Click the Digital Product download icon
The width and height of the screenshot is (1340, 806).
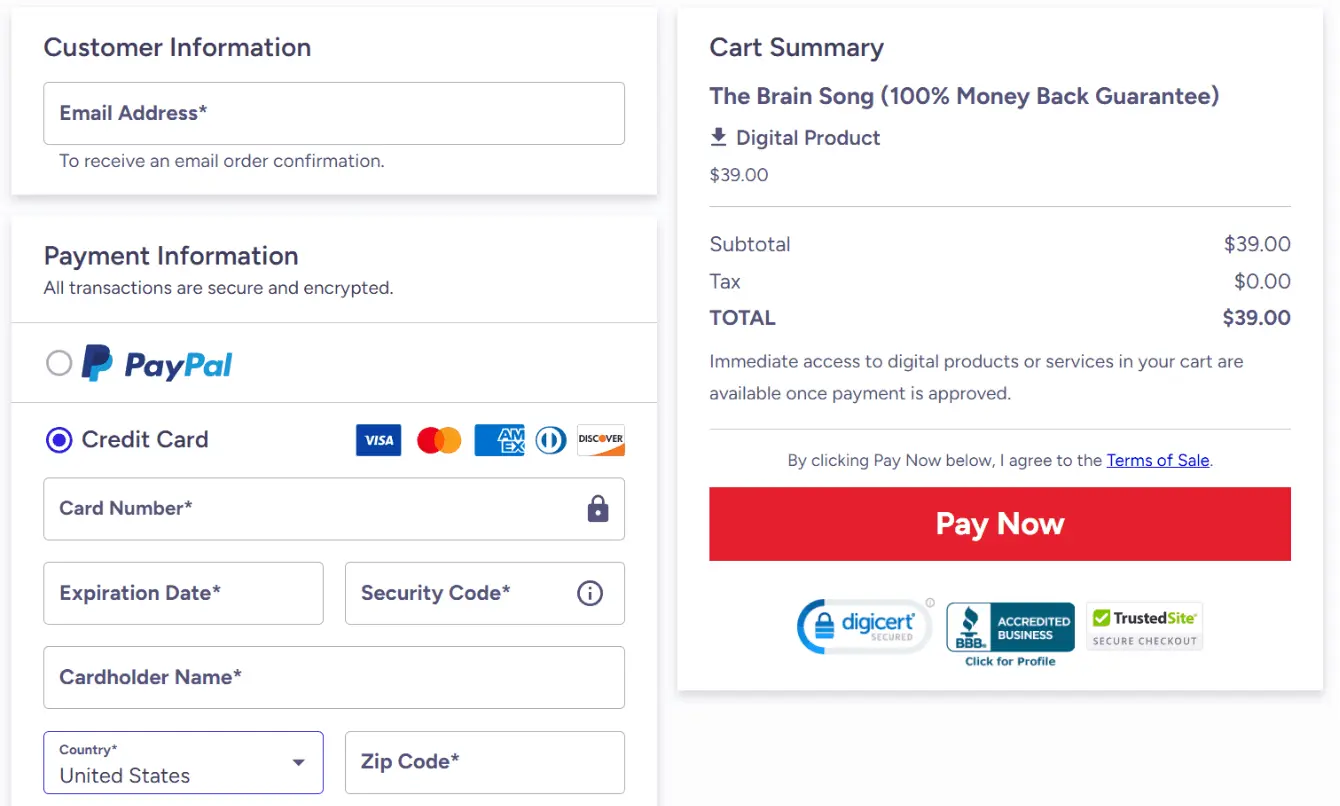[x=719, y=137]
